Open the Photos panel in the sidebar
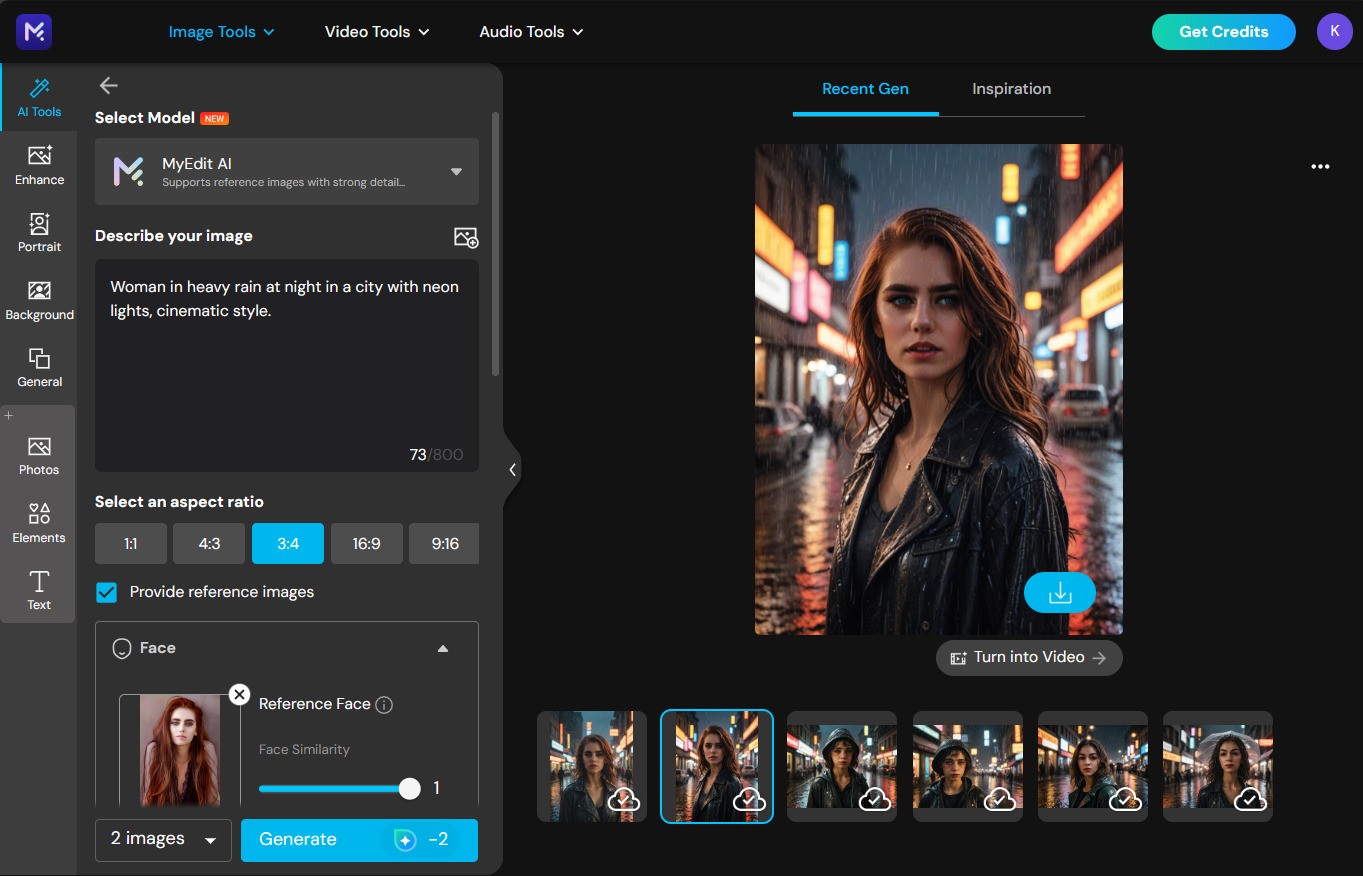This screenshot has width=1363, height=876. point(38,454)
